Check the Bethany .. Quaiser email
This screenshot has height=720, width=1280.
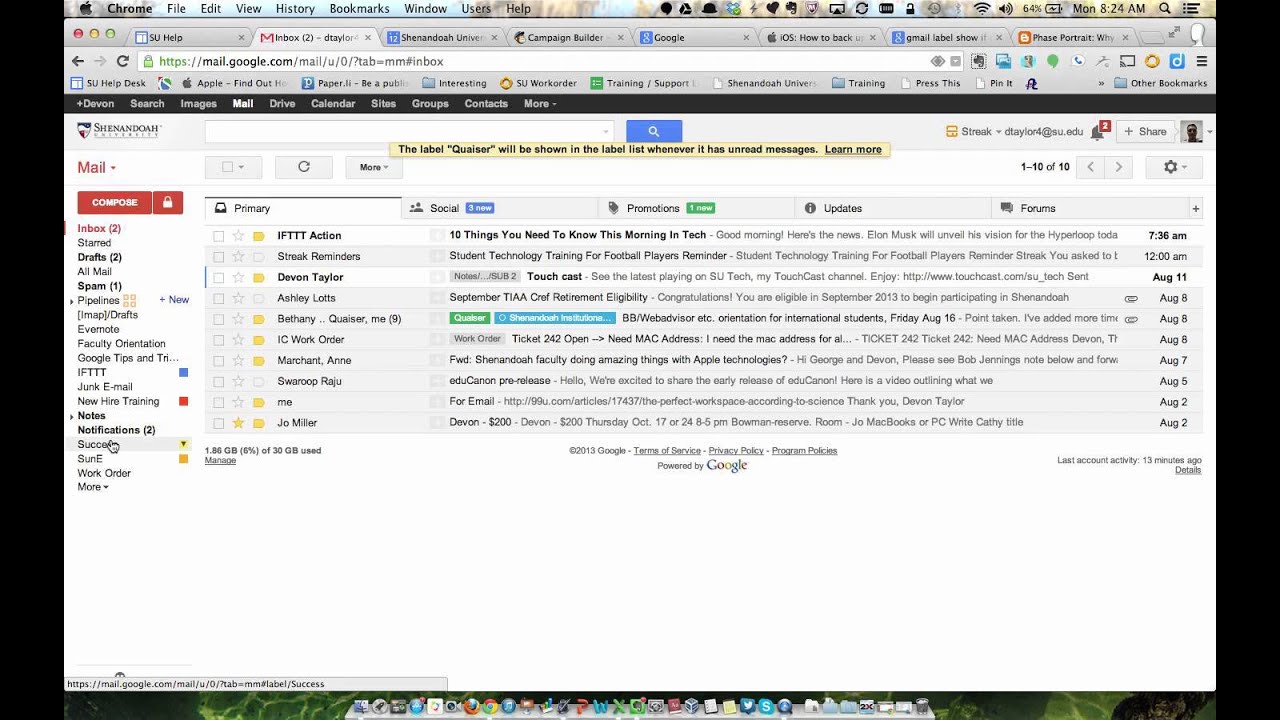tap(218, 319)
